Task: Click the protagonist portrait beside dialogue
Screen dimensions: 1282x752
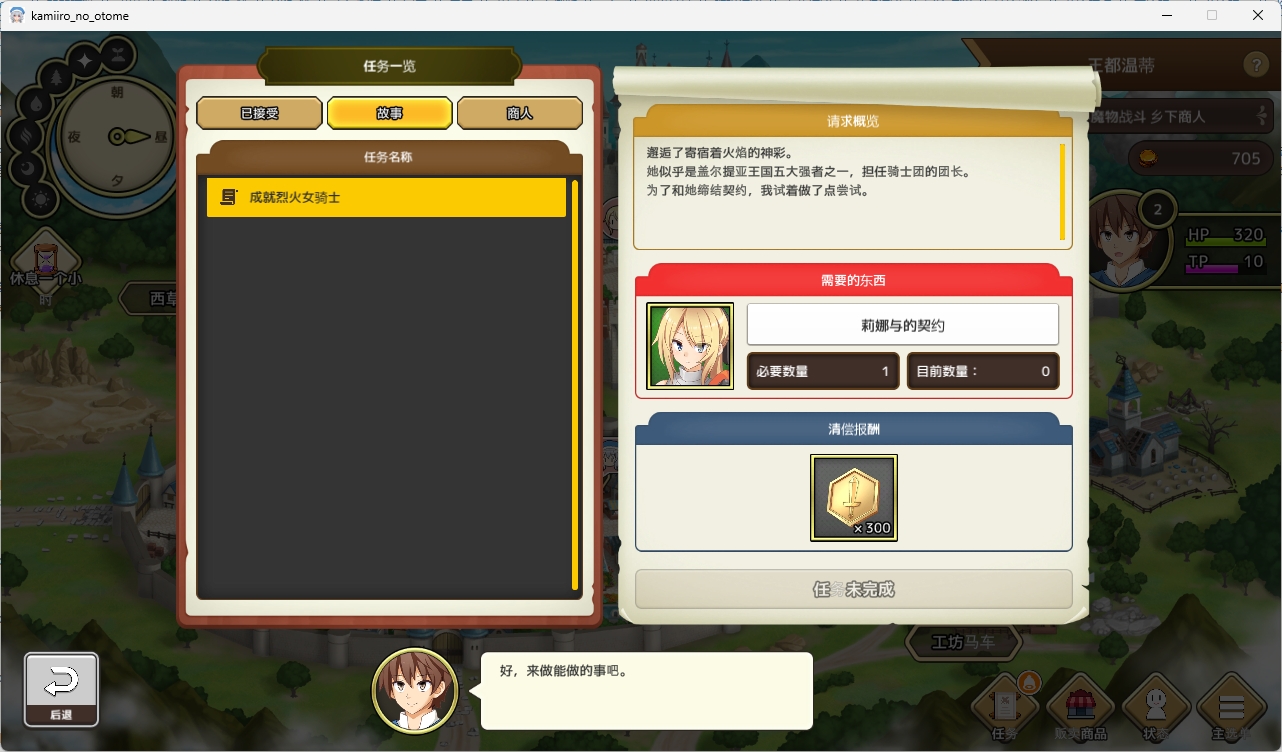Action: (415, 691)
